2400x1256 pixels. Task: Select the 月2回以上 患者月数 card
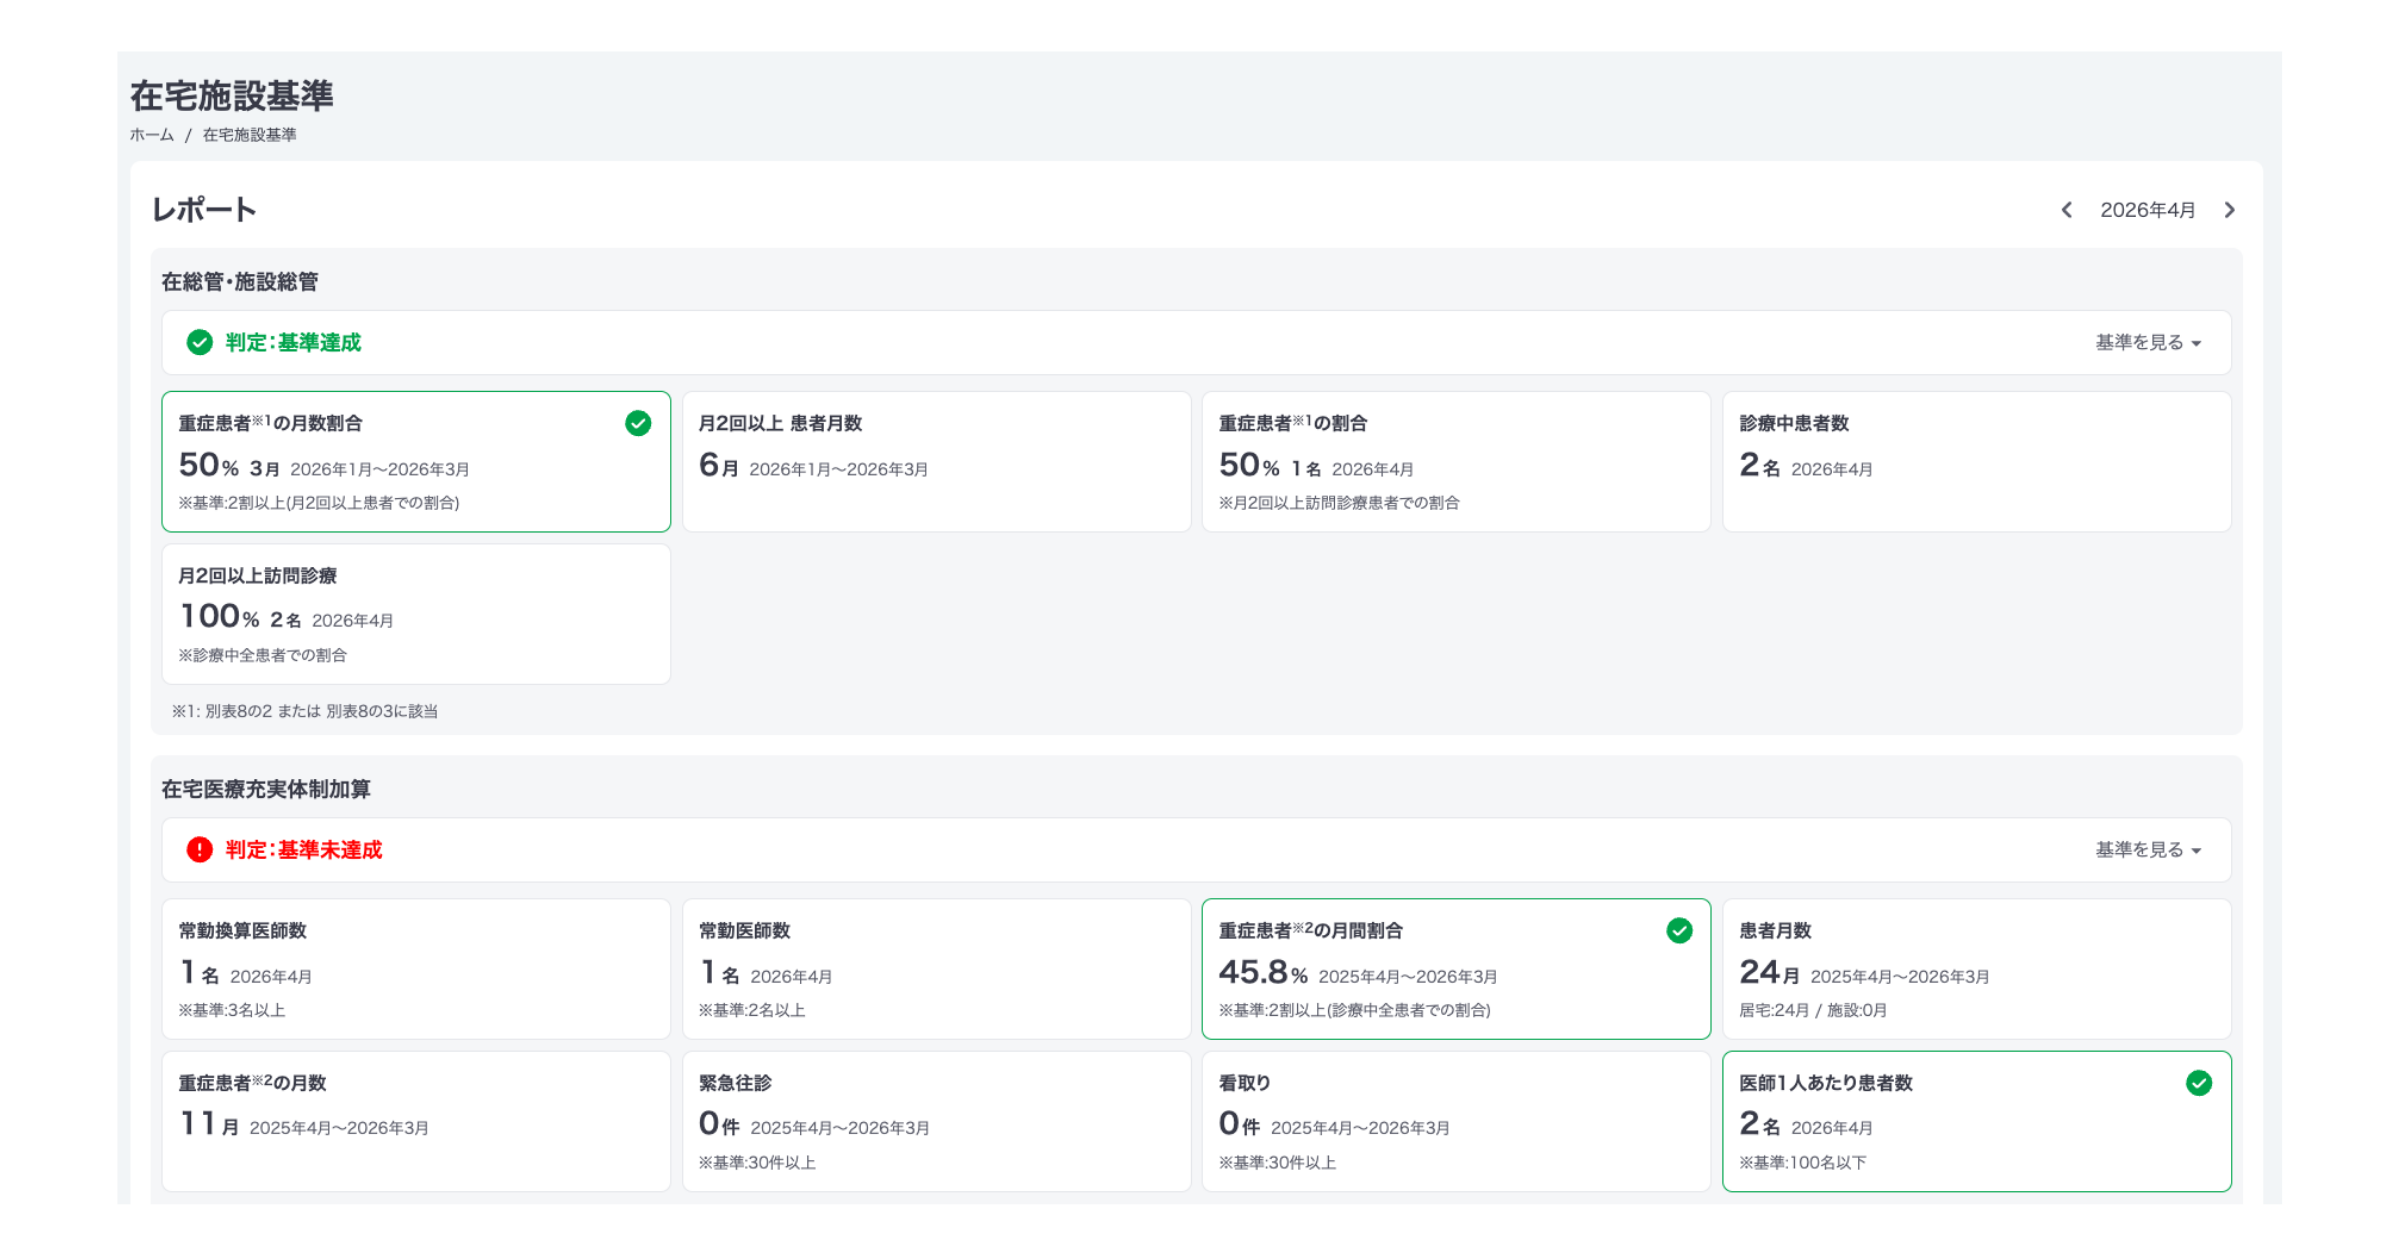936,461
